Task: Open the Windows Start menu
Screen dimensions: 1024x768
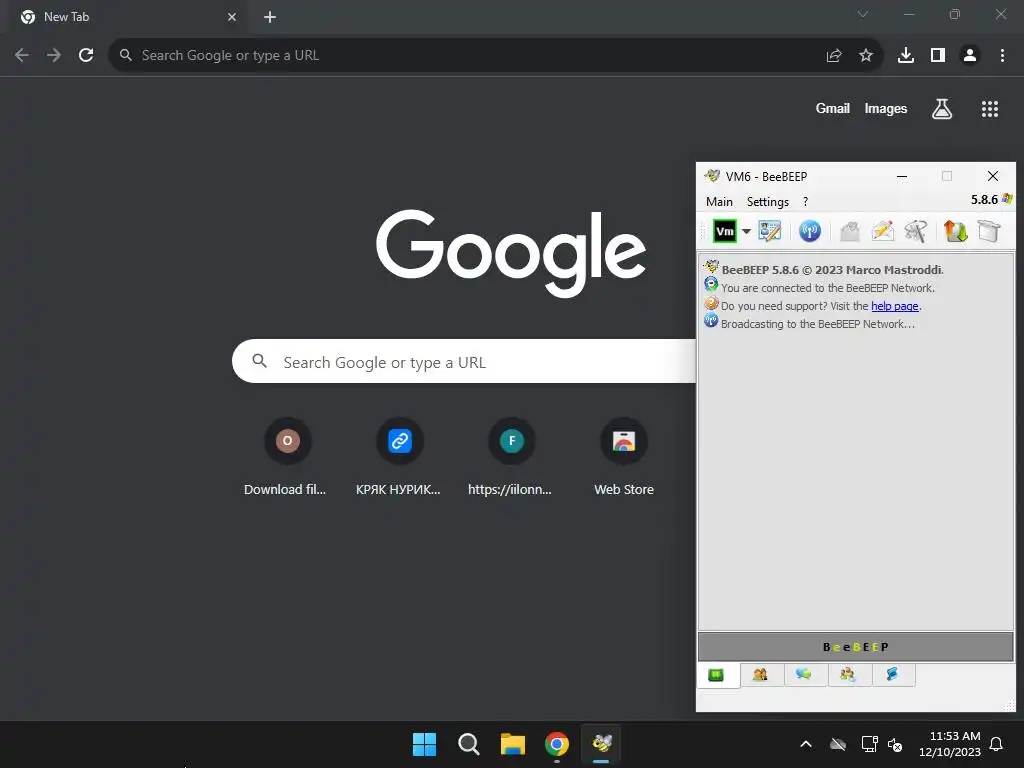Action: pos(424,744)
